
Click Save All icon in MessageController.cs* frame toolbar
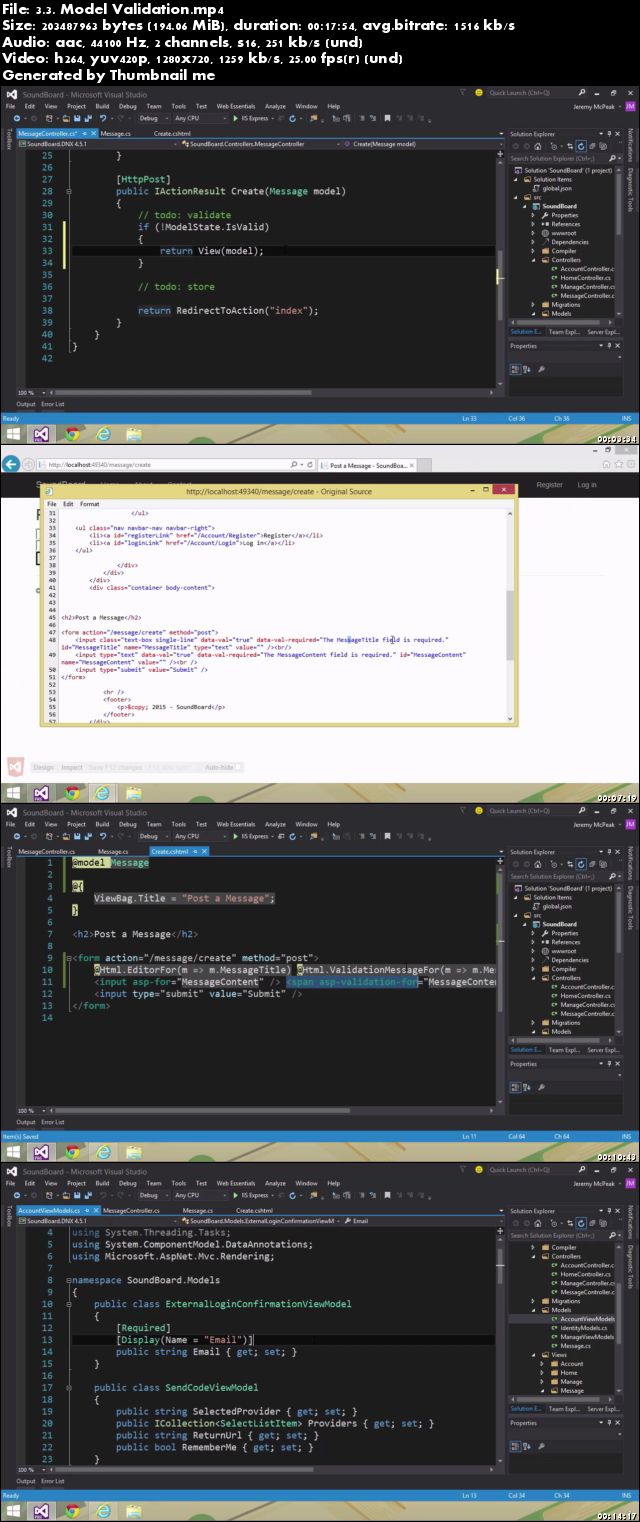coord(89,118)
